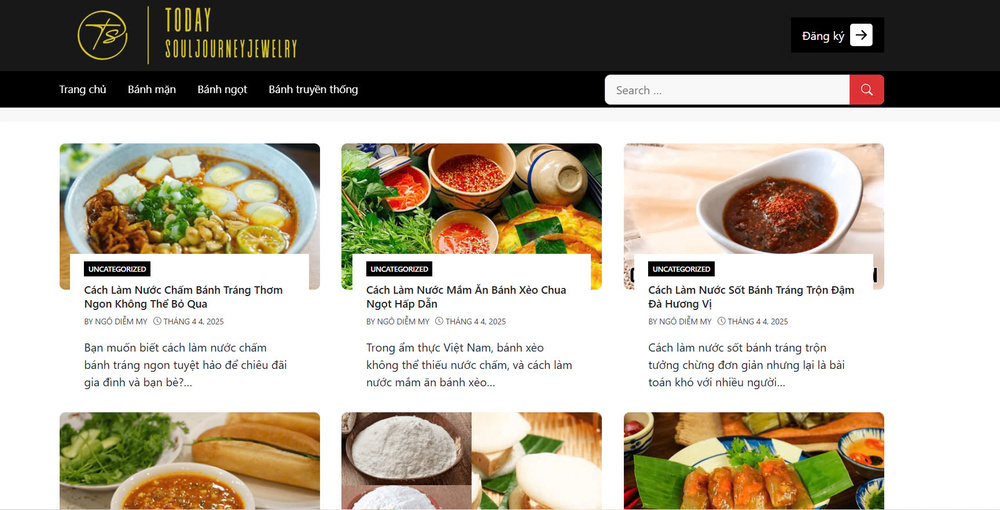
Task: Select the Bánh truyền thống menu item
Action: [313, 90]
